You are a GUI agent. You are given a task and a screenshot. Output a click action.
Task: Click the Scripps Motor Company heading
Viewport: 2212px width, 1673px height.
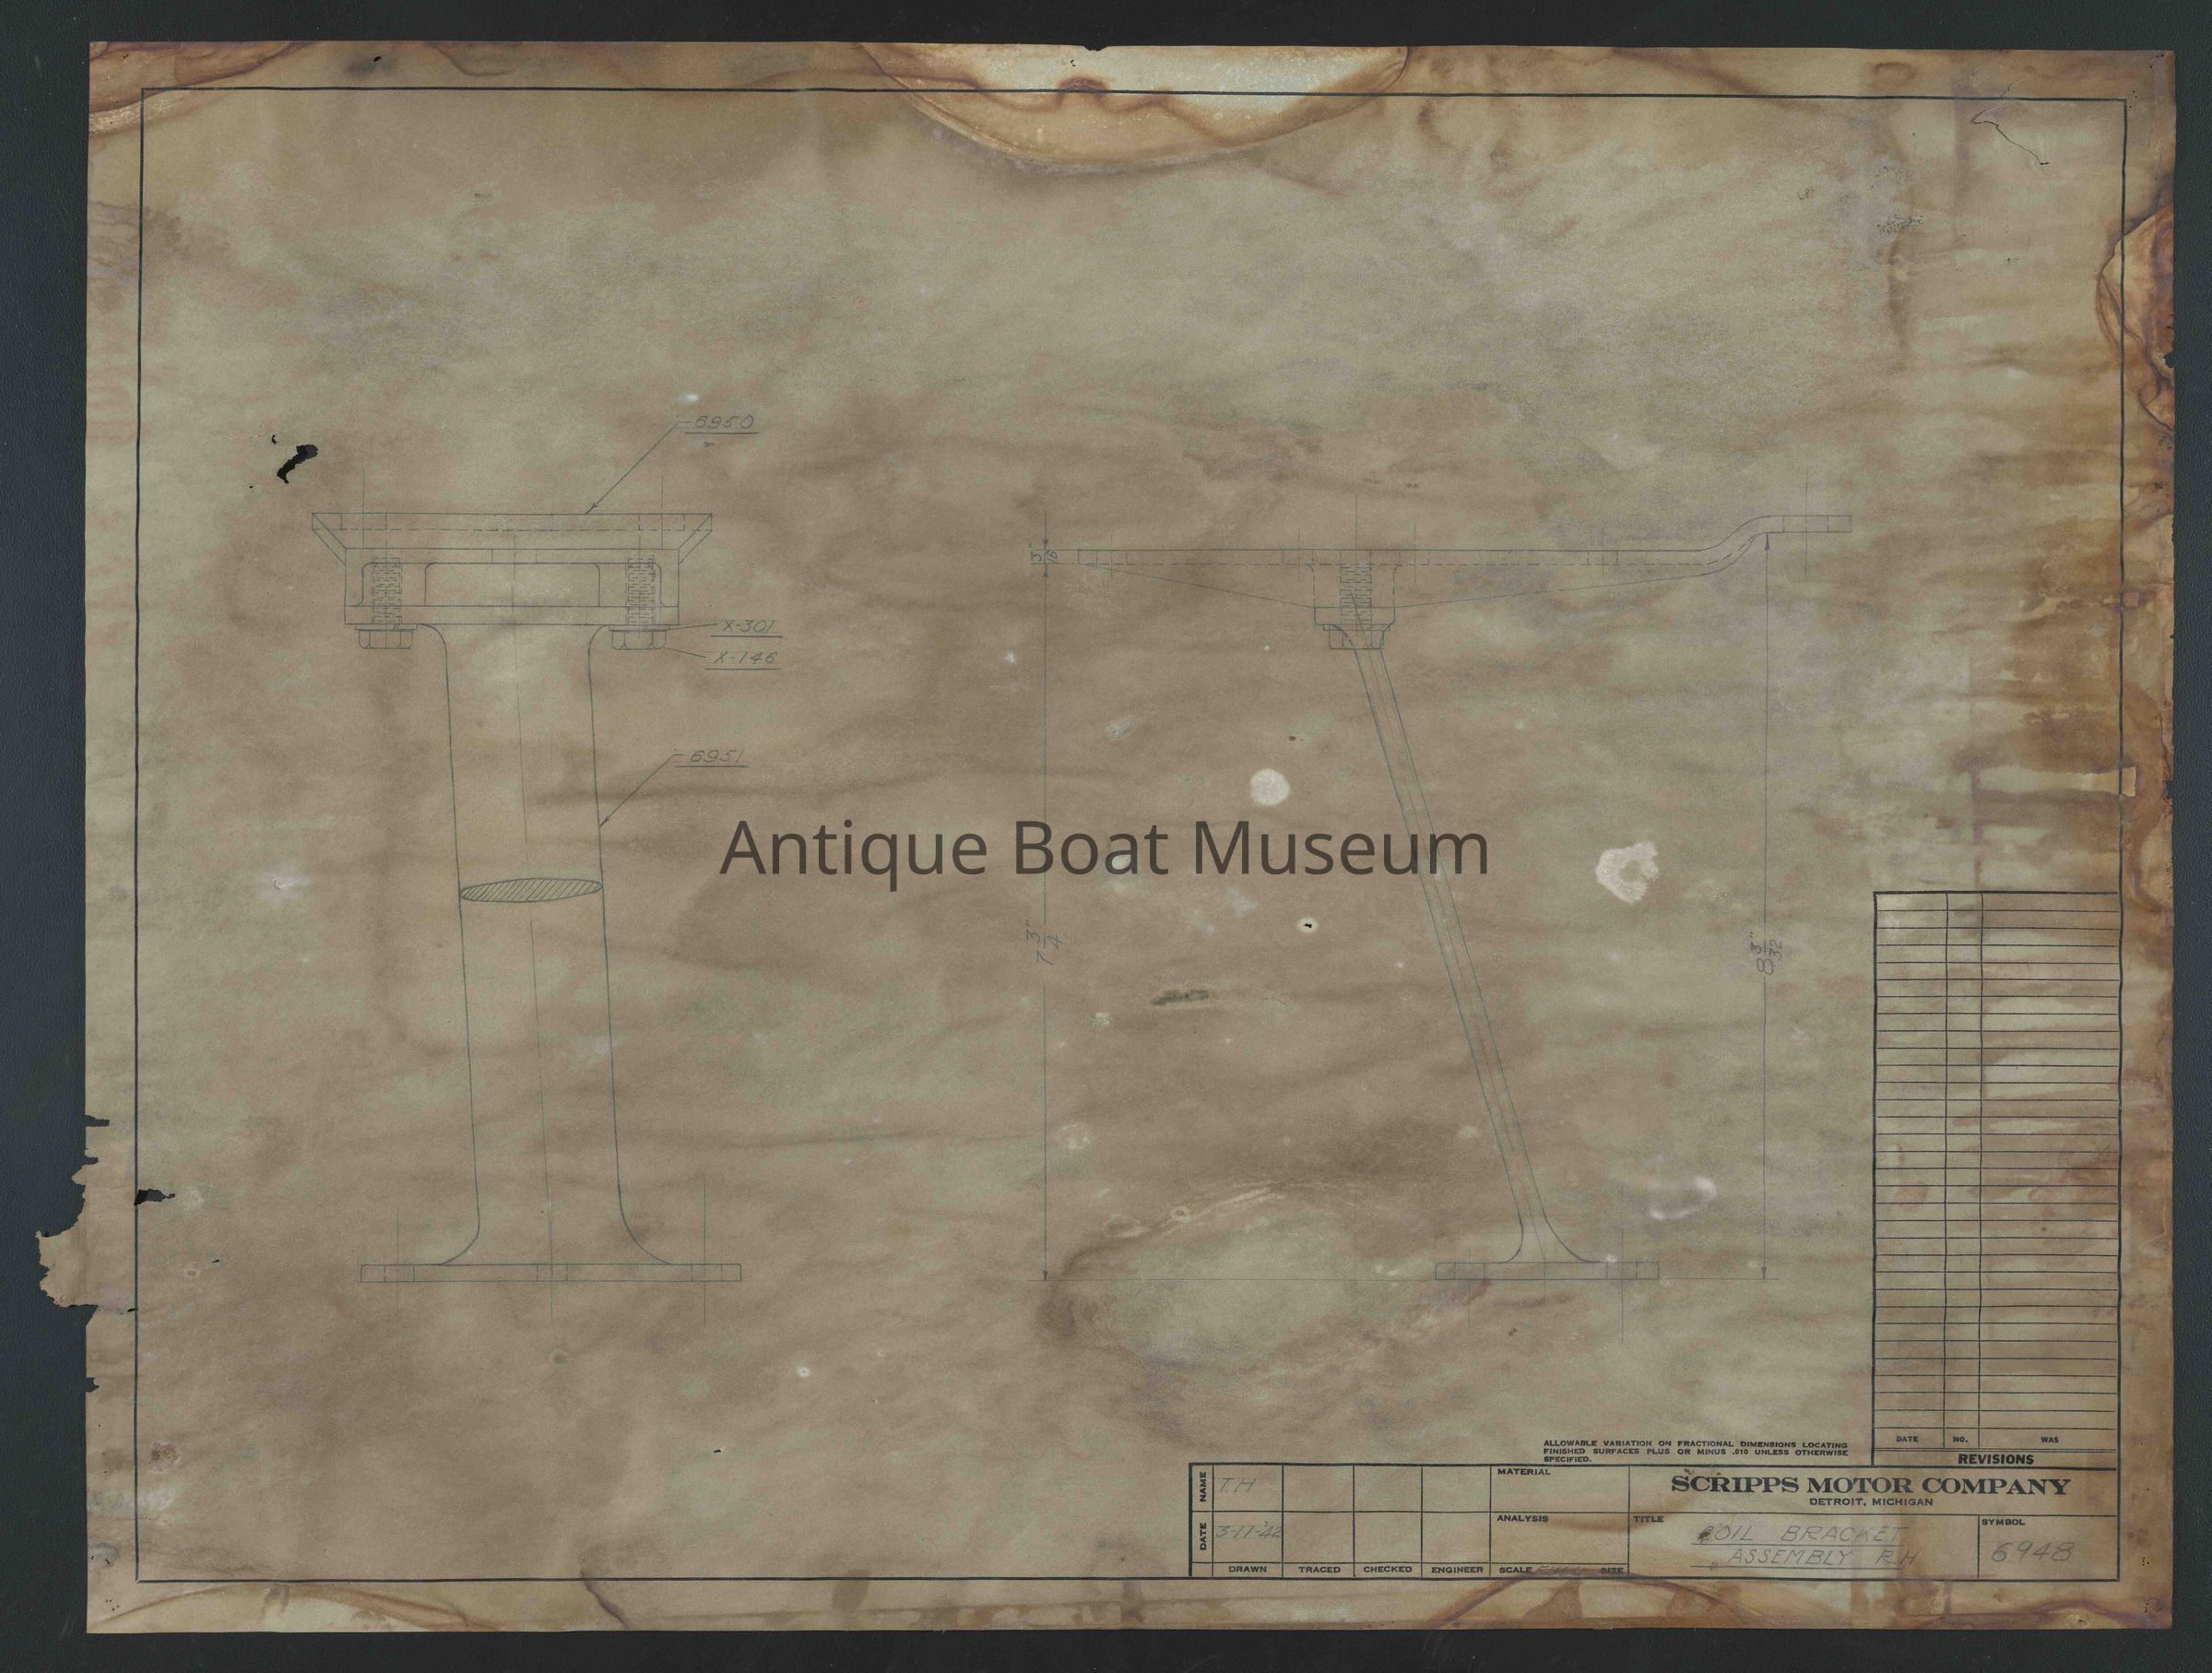pyautogui.click(x=1869, y=1485)
